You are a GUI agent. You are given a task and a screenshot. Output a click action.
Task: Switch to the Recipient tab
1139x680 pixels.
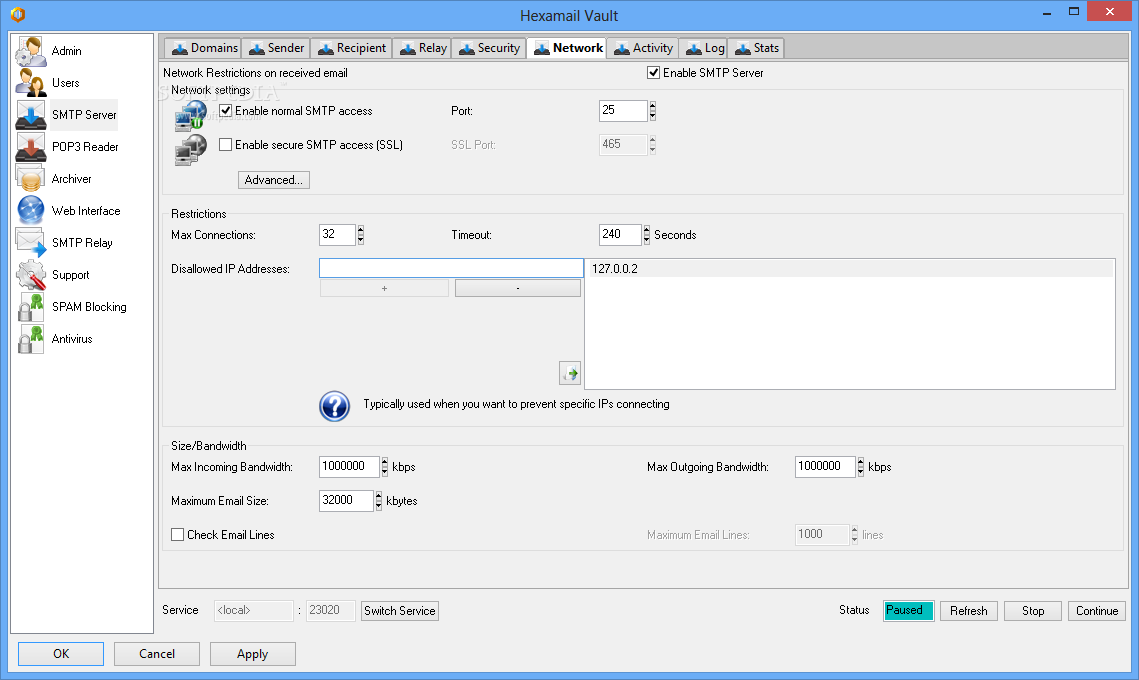point(352,48)
